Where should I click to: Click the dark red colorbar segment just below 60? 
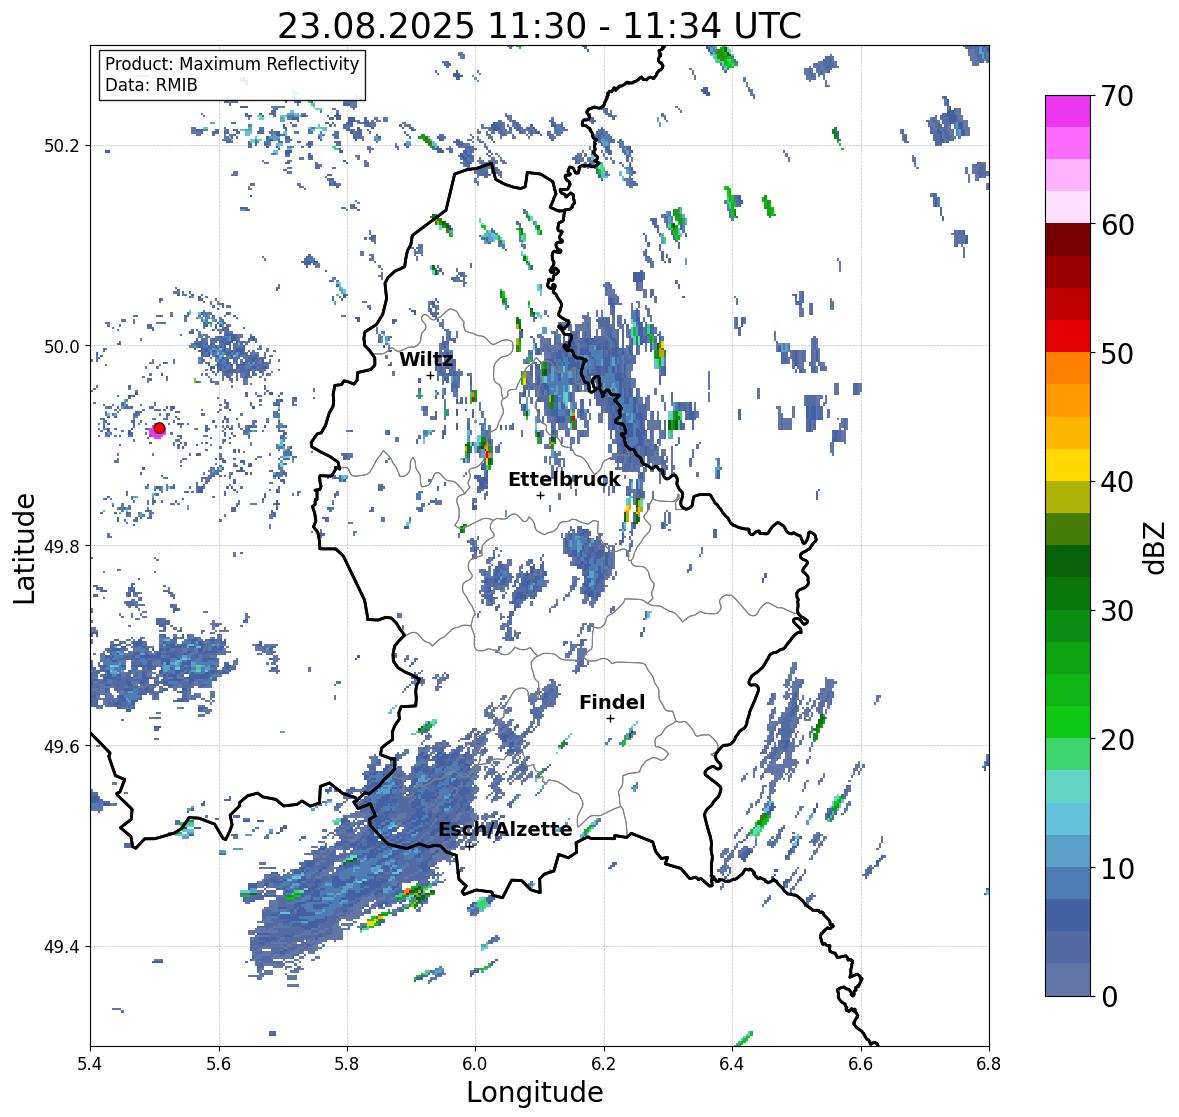pyautogui.click(x=1068, y=240)
